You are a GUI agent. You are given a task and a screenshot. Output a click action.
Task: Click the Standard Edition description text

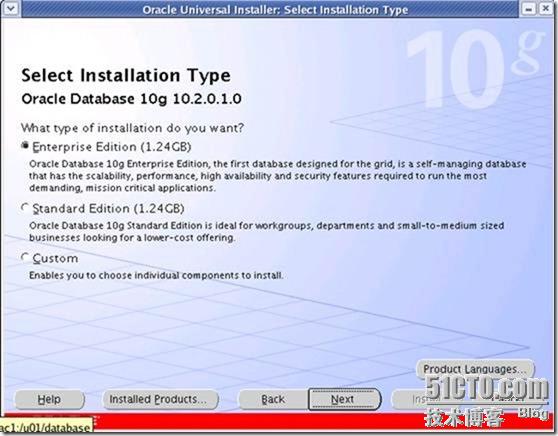point(267,231)
